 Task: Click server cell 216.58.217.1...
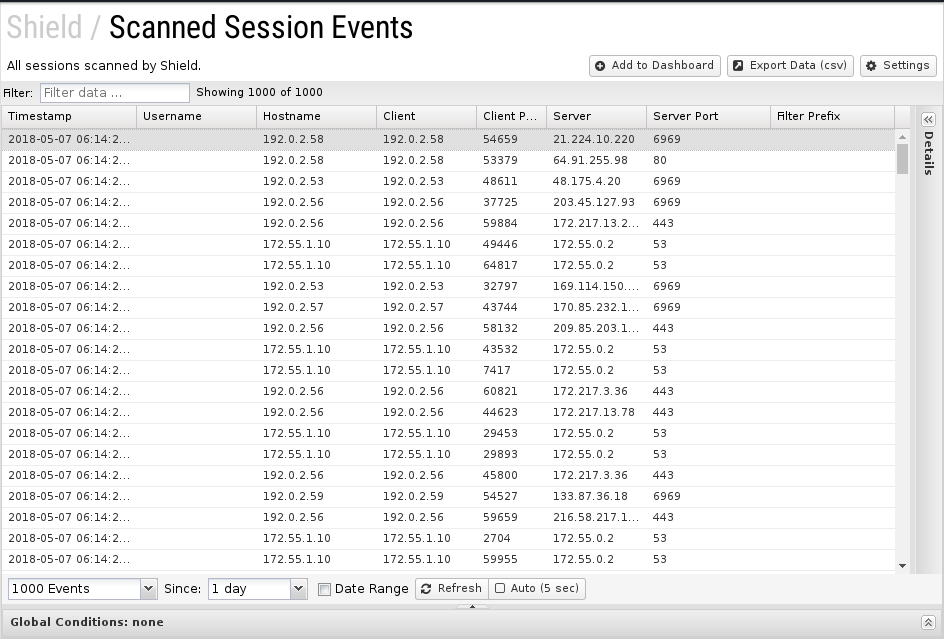click(x=596, y=518)
